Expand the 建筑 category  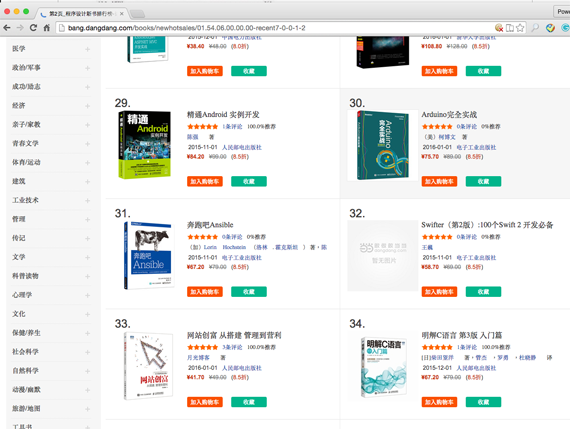87,181
